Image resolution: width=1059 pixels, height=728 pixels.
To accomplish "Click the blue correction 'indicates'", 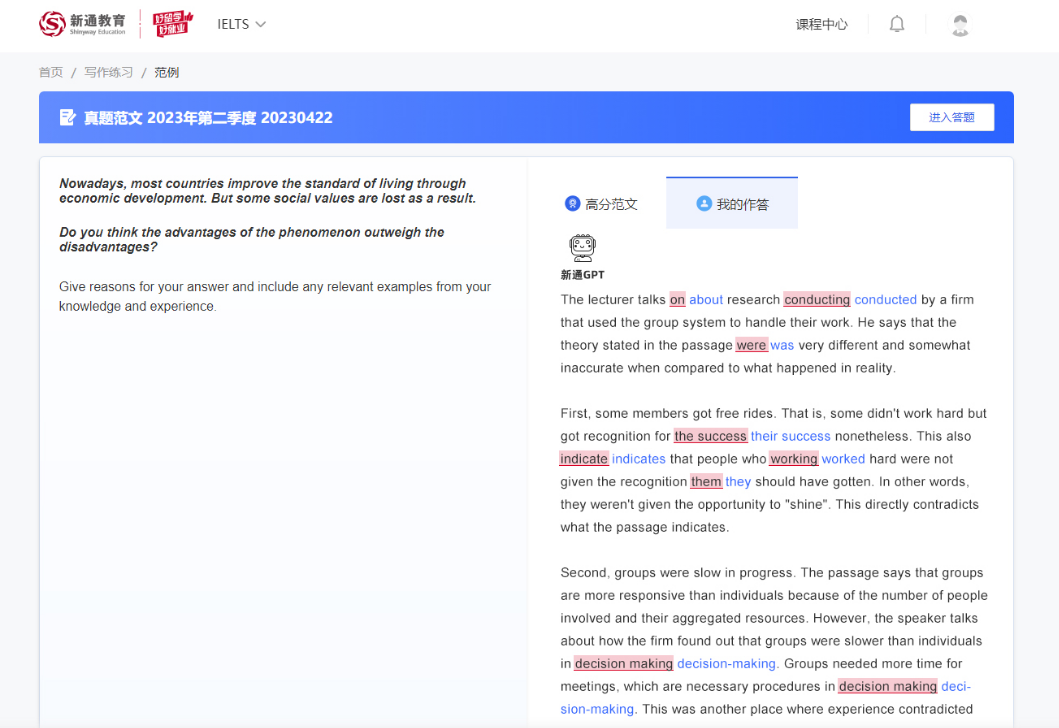I will pyautogui.click(x=638, y=459).
